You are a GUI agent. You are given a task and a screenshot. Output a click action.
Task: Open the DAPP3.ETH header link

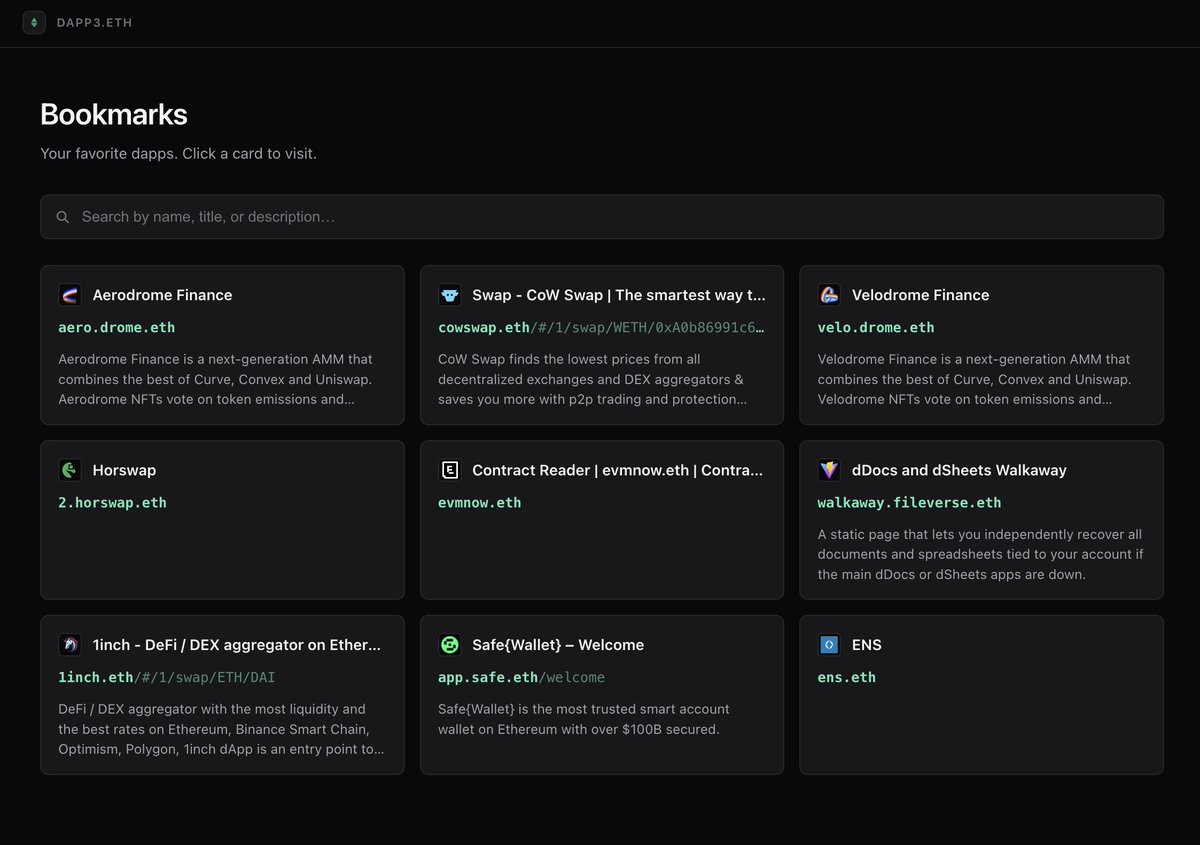point(94,22)
